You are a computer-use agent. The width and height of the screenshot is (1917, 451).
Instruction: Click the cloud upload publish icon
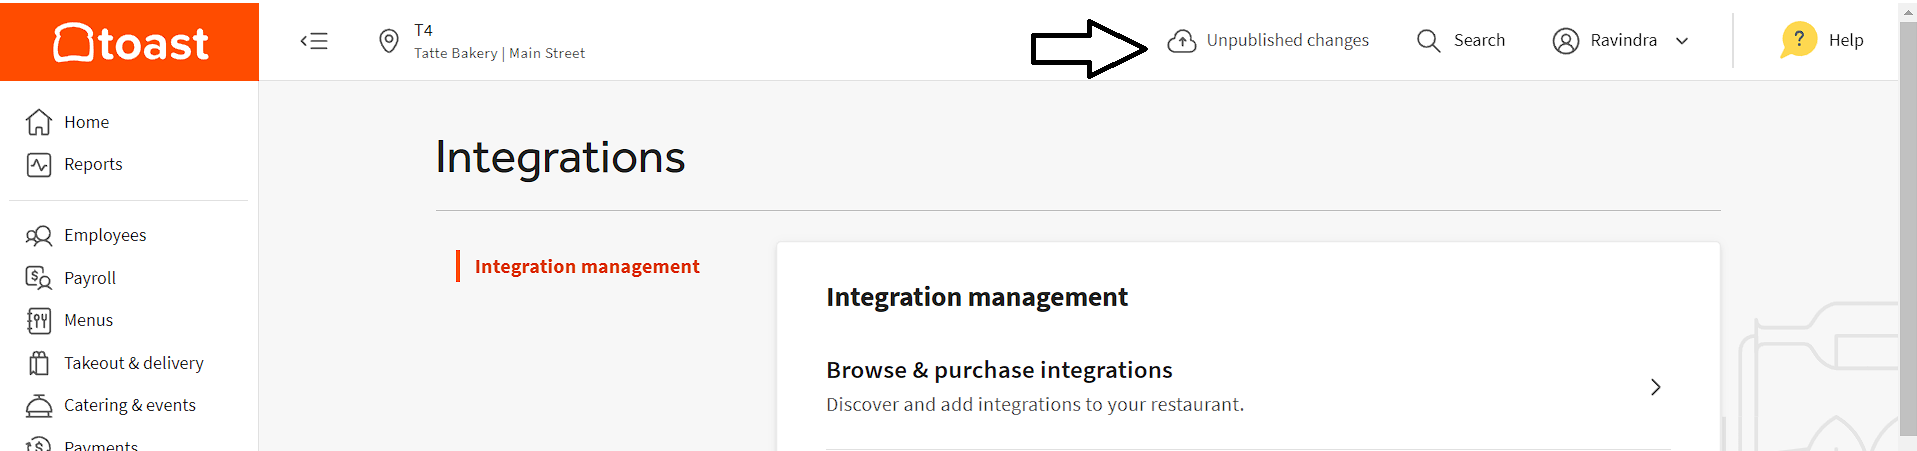click(1182, 41)
